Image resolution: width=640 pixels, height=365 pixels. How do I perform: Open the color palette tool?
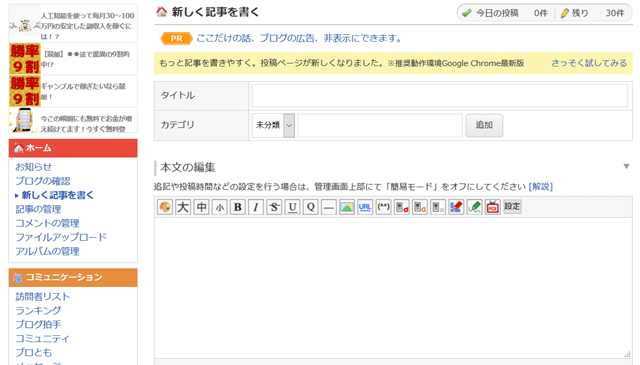click(165, 207)
